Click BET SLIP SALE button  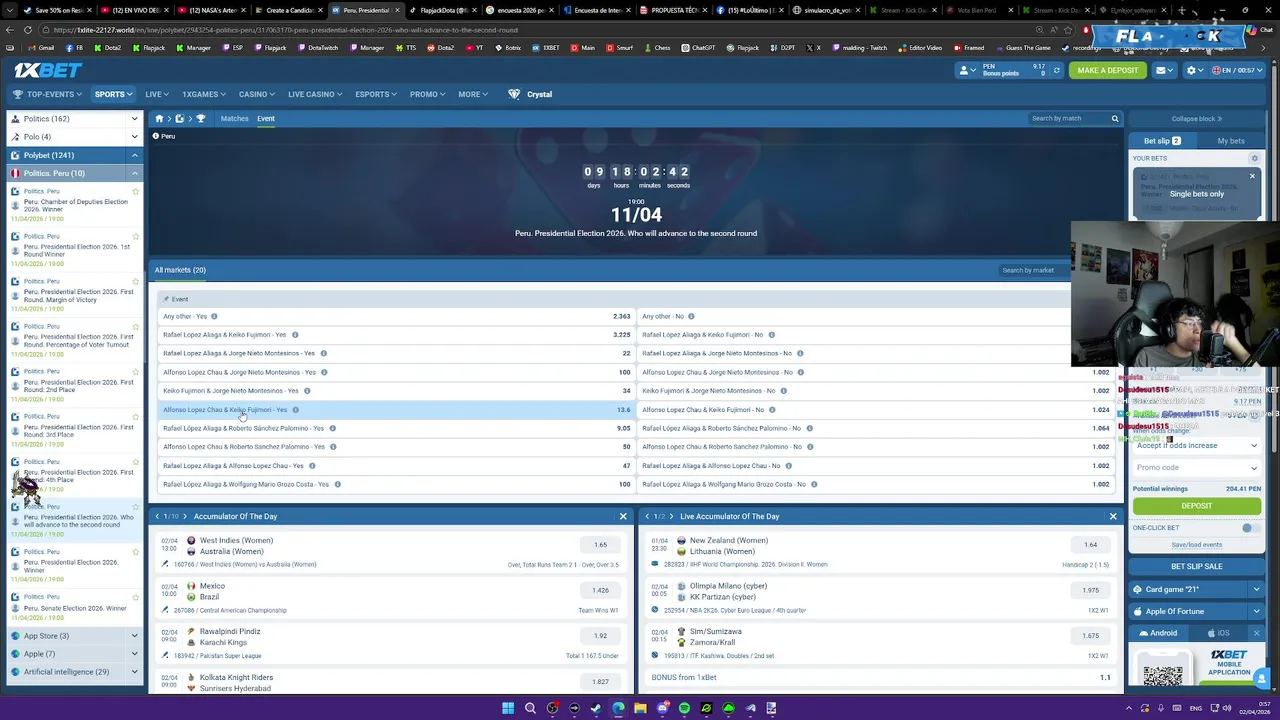click(x=1196, y=567)
